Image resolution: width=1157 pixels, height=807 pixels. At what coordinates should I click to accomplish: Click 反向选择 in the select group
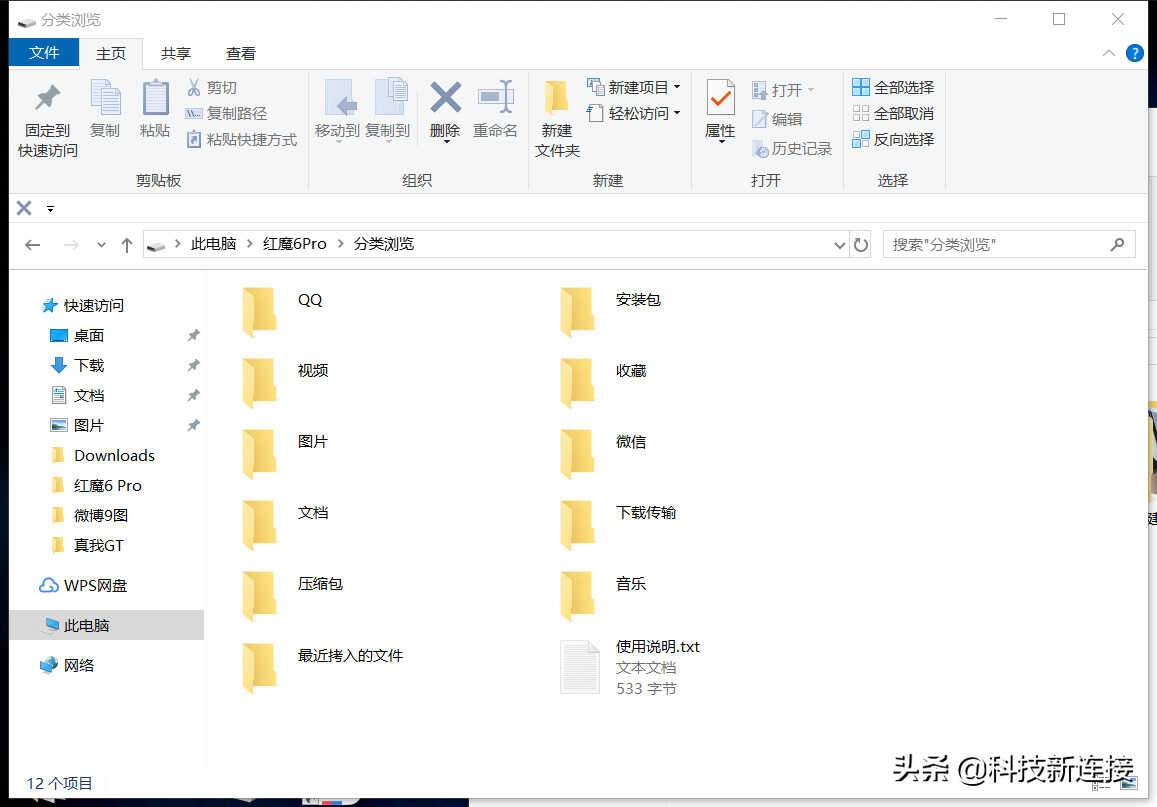893,139
